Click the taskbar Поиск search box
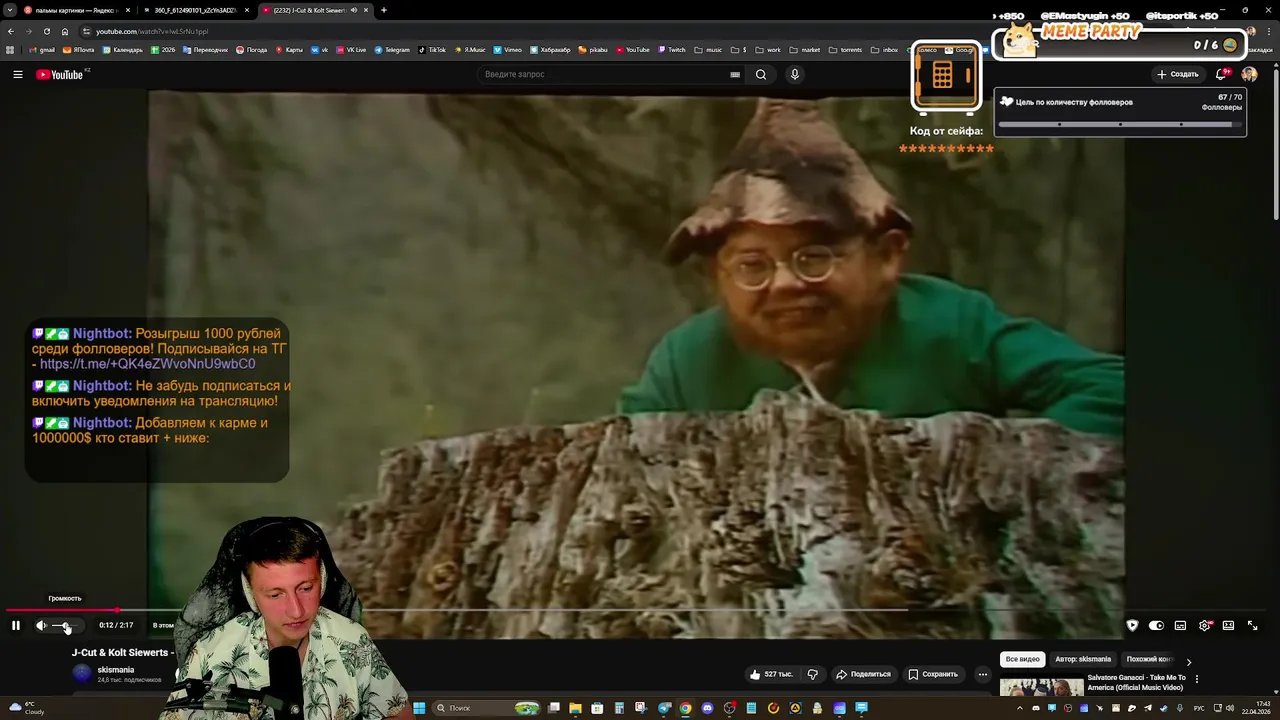This screenshot has width=1280, height=720. [x=485, y=708]
